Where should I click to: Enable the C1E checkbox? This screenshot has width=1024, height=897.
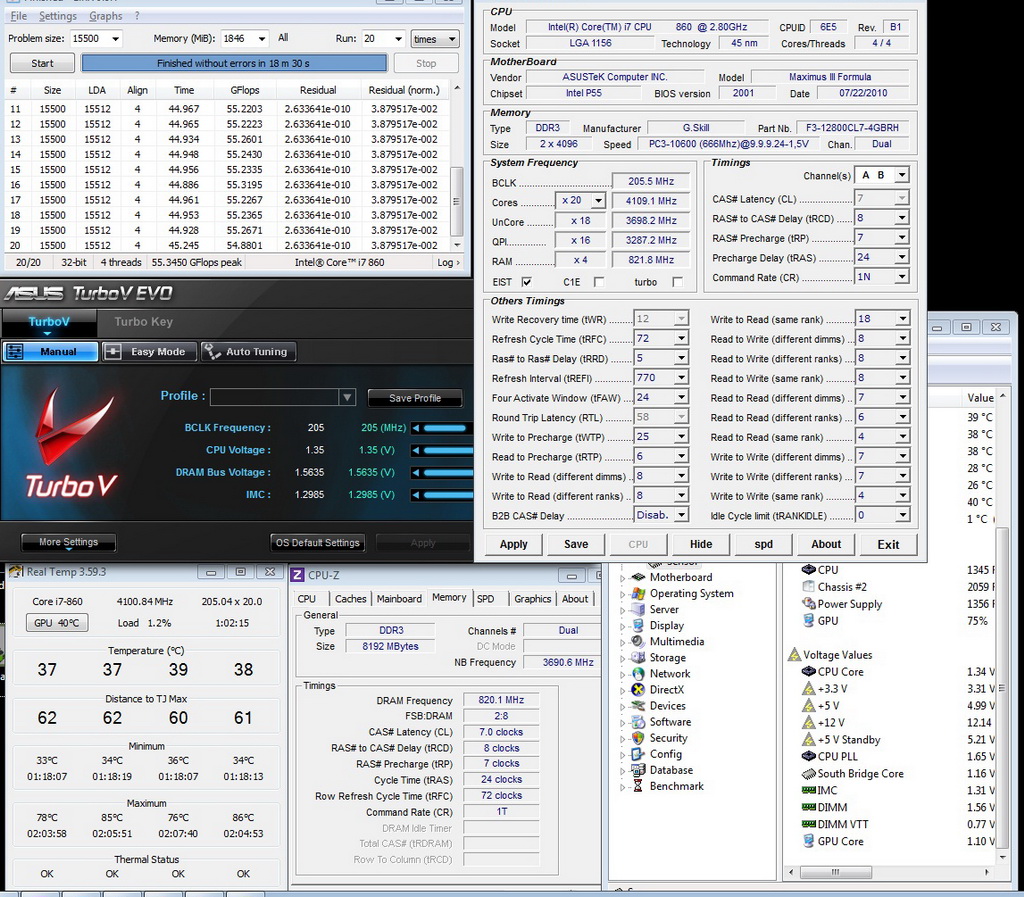(599, 282)
